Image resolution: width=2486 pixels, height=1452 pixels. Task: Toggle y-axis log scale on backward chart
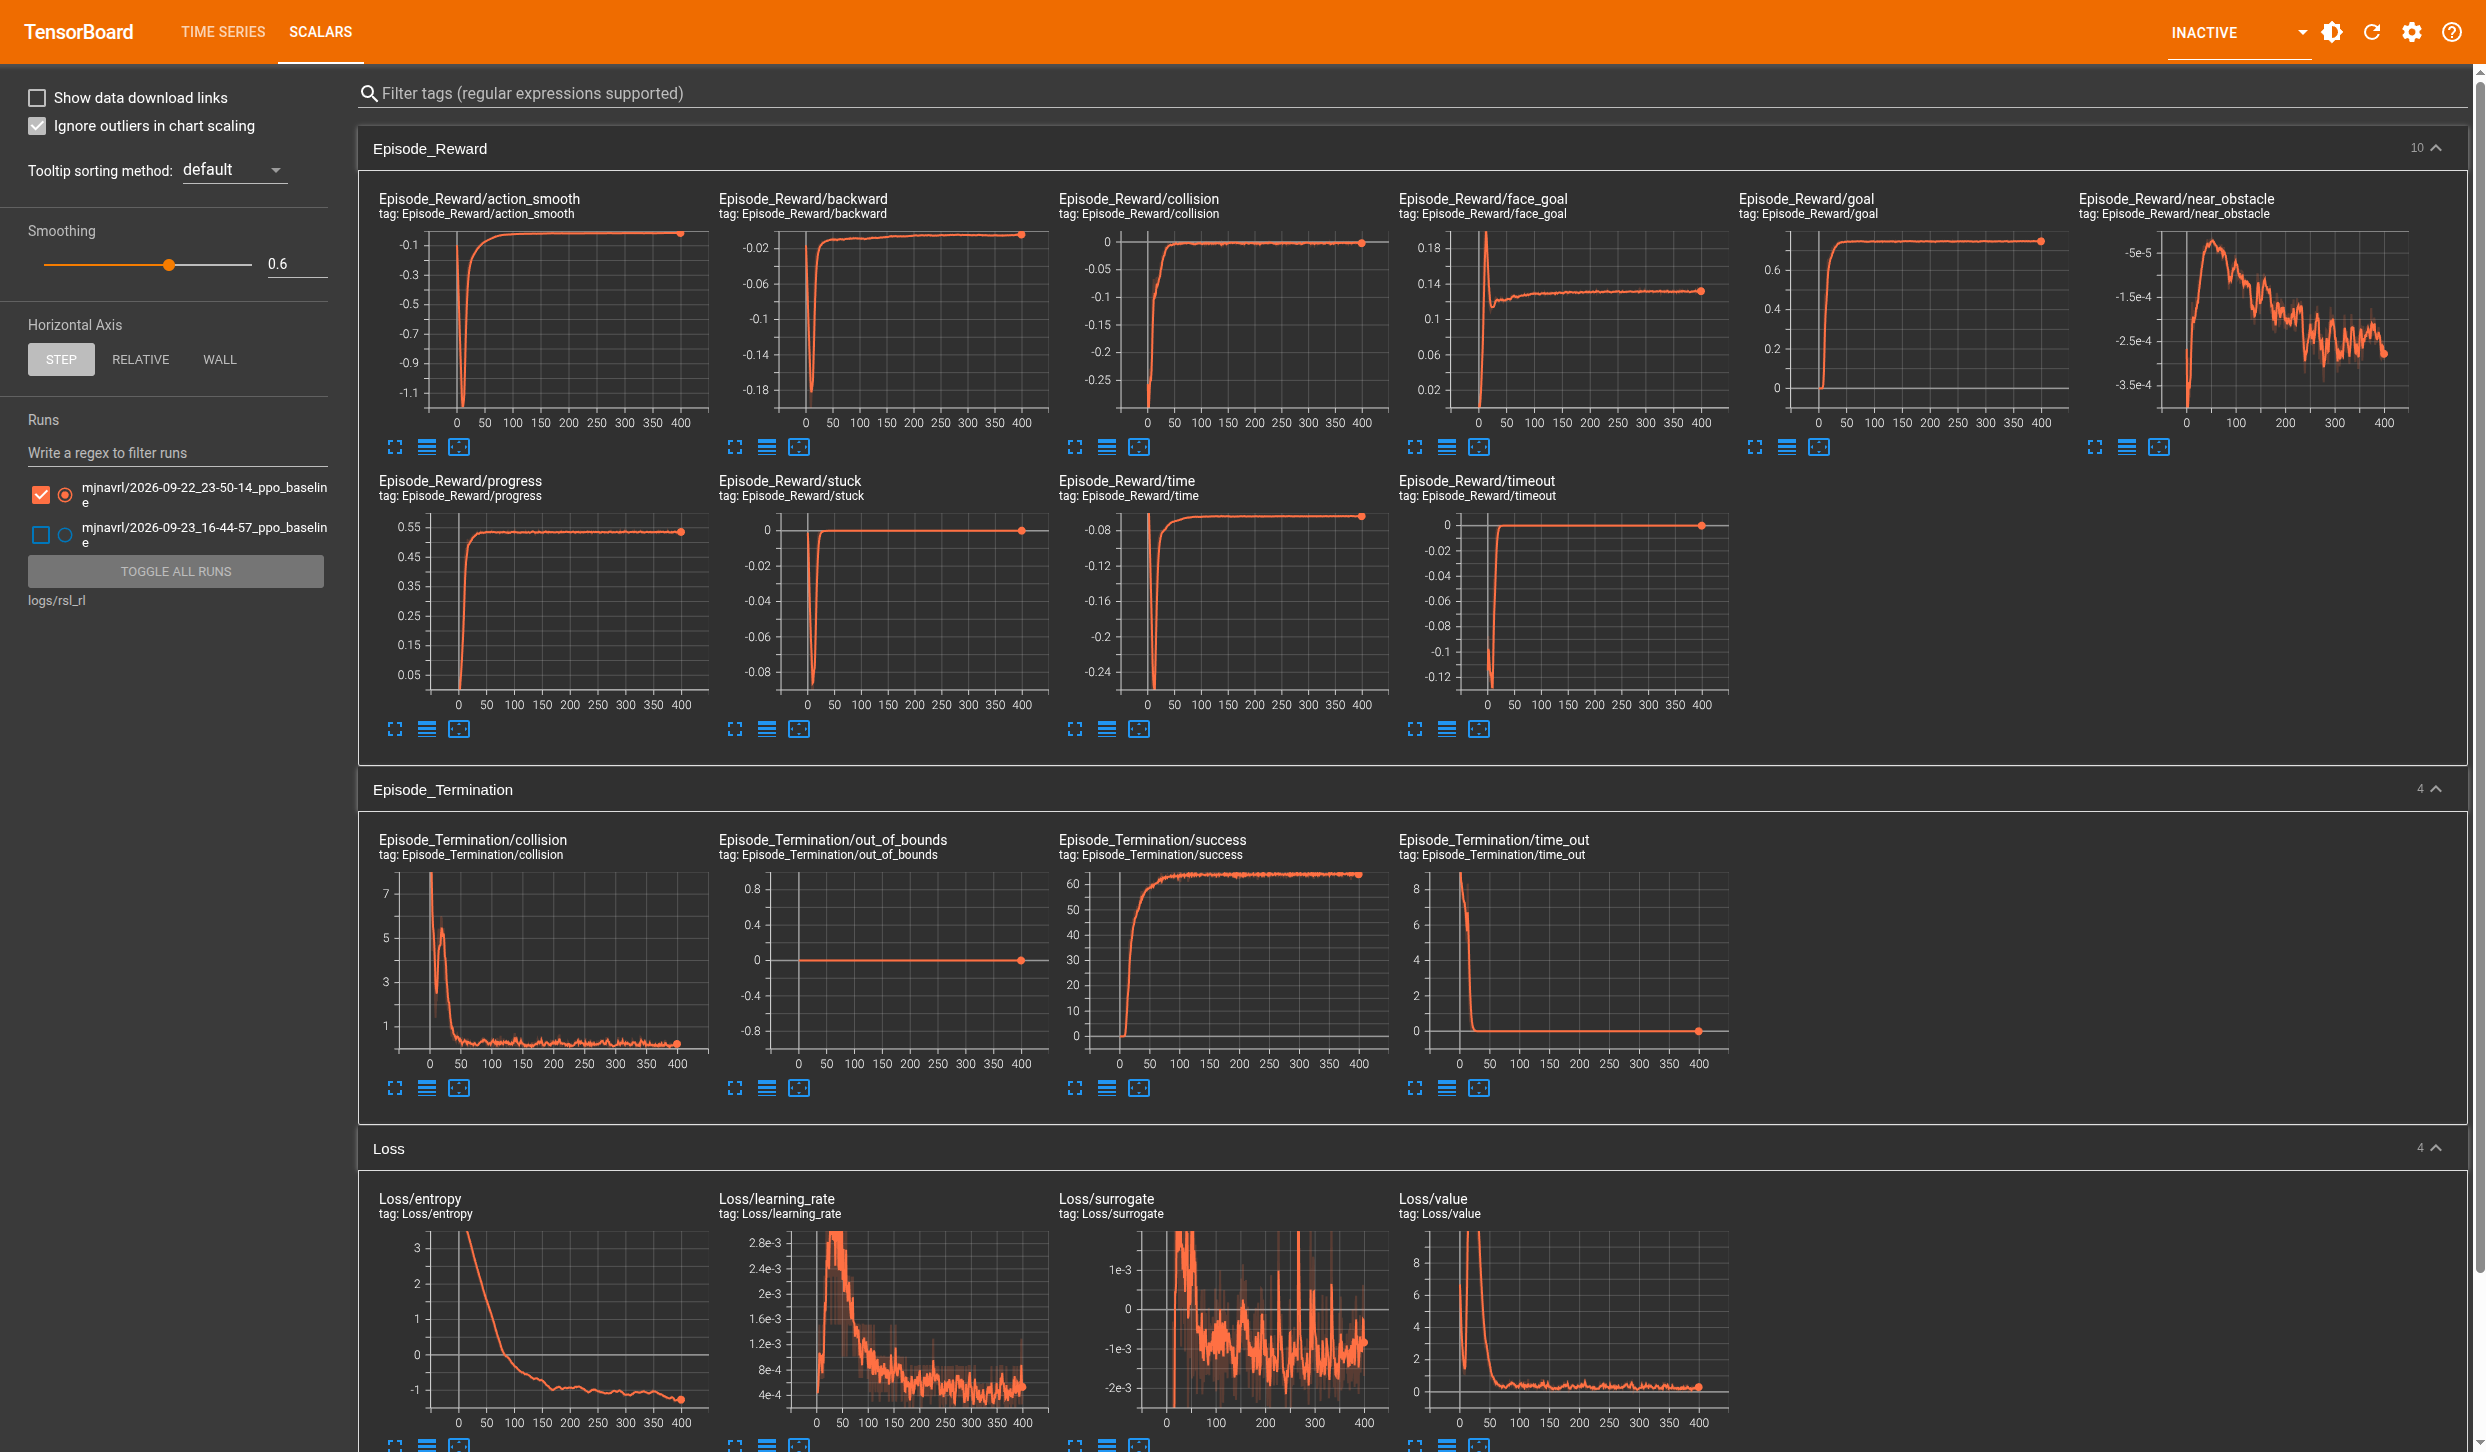click(767, 447)
